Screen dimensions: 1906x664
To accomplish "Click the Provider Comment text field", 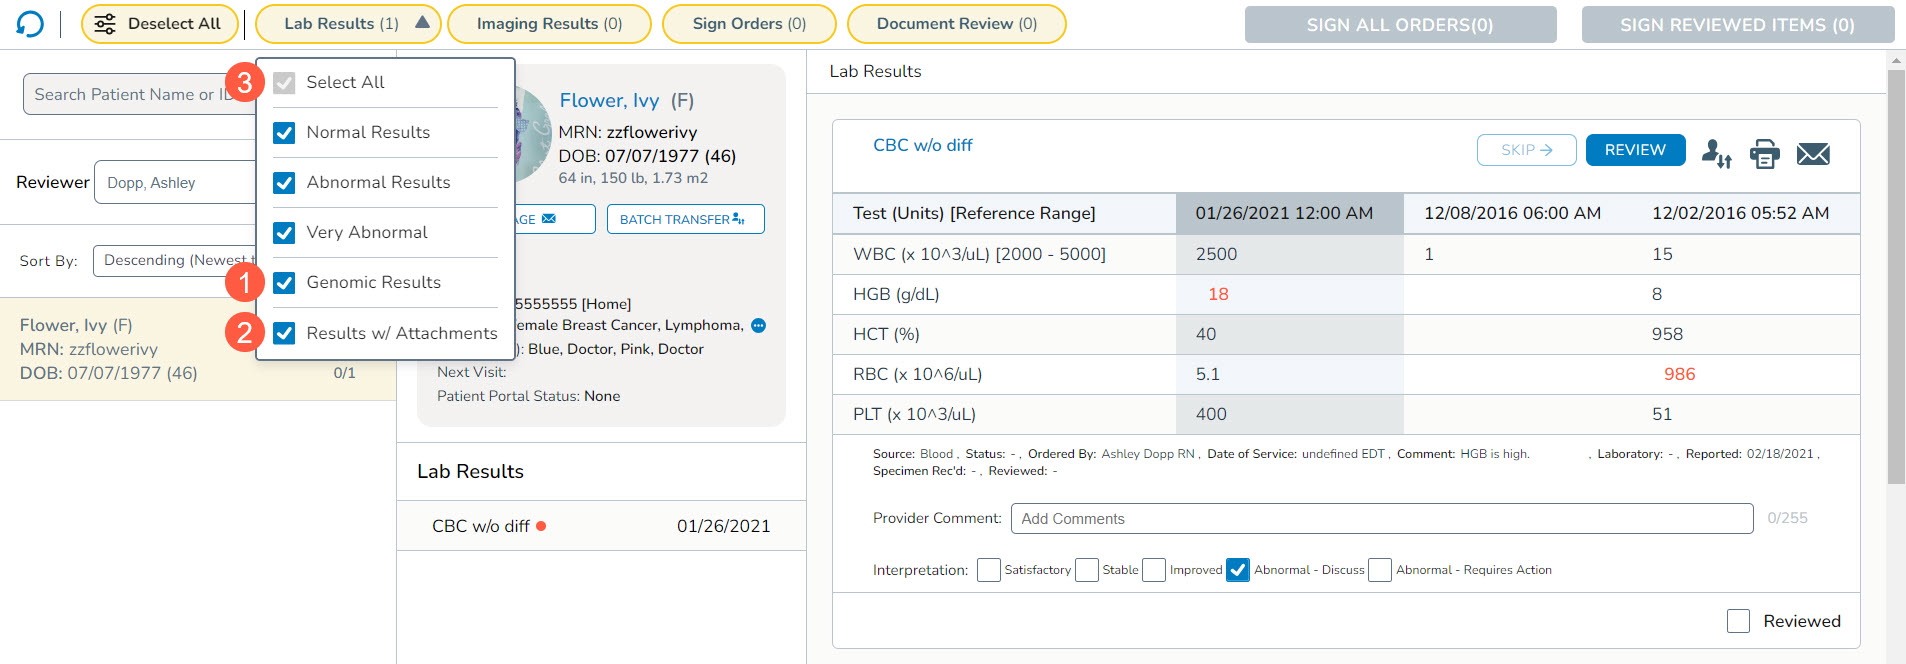I will (x=1381, y=518).
